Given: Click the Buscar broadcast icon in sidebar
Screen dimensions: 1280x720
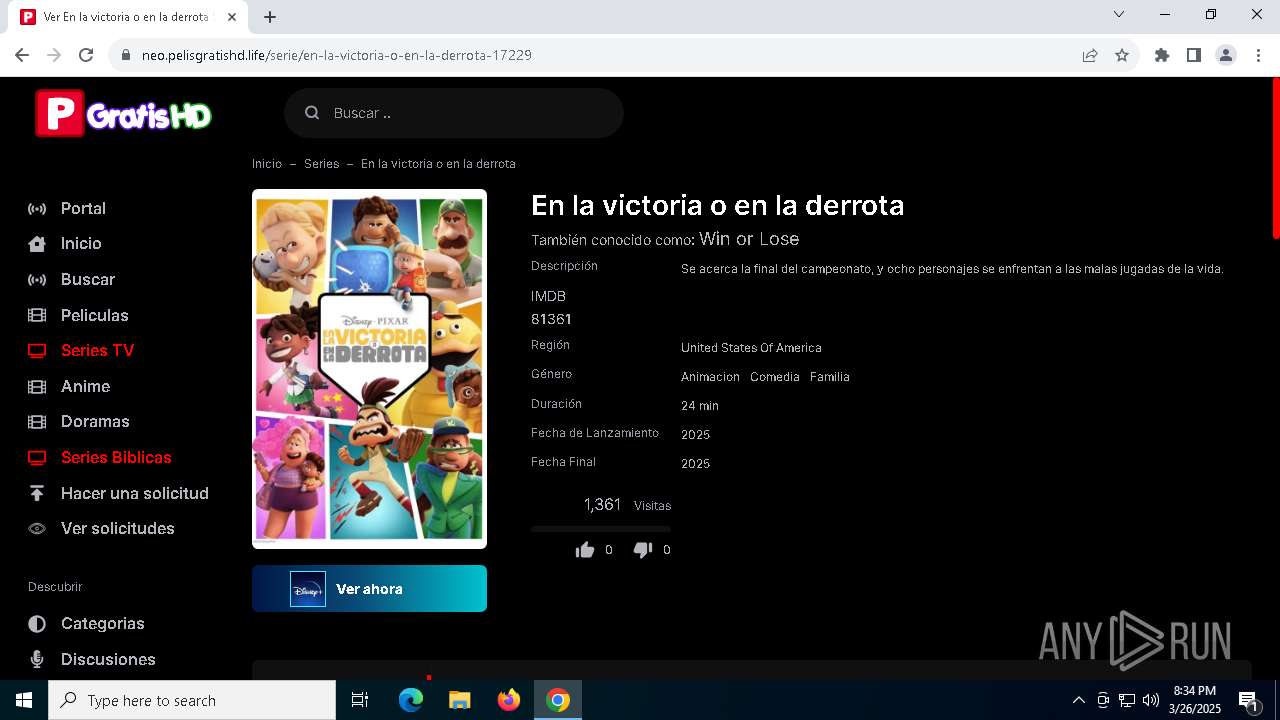Looking at the screenshot, I should 37,280.
